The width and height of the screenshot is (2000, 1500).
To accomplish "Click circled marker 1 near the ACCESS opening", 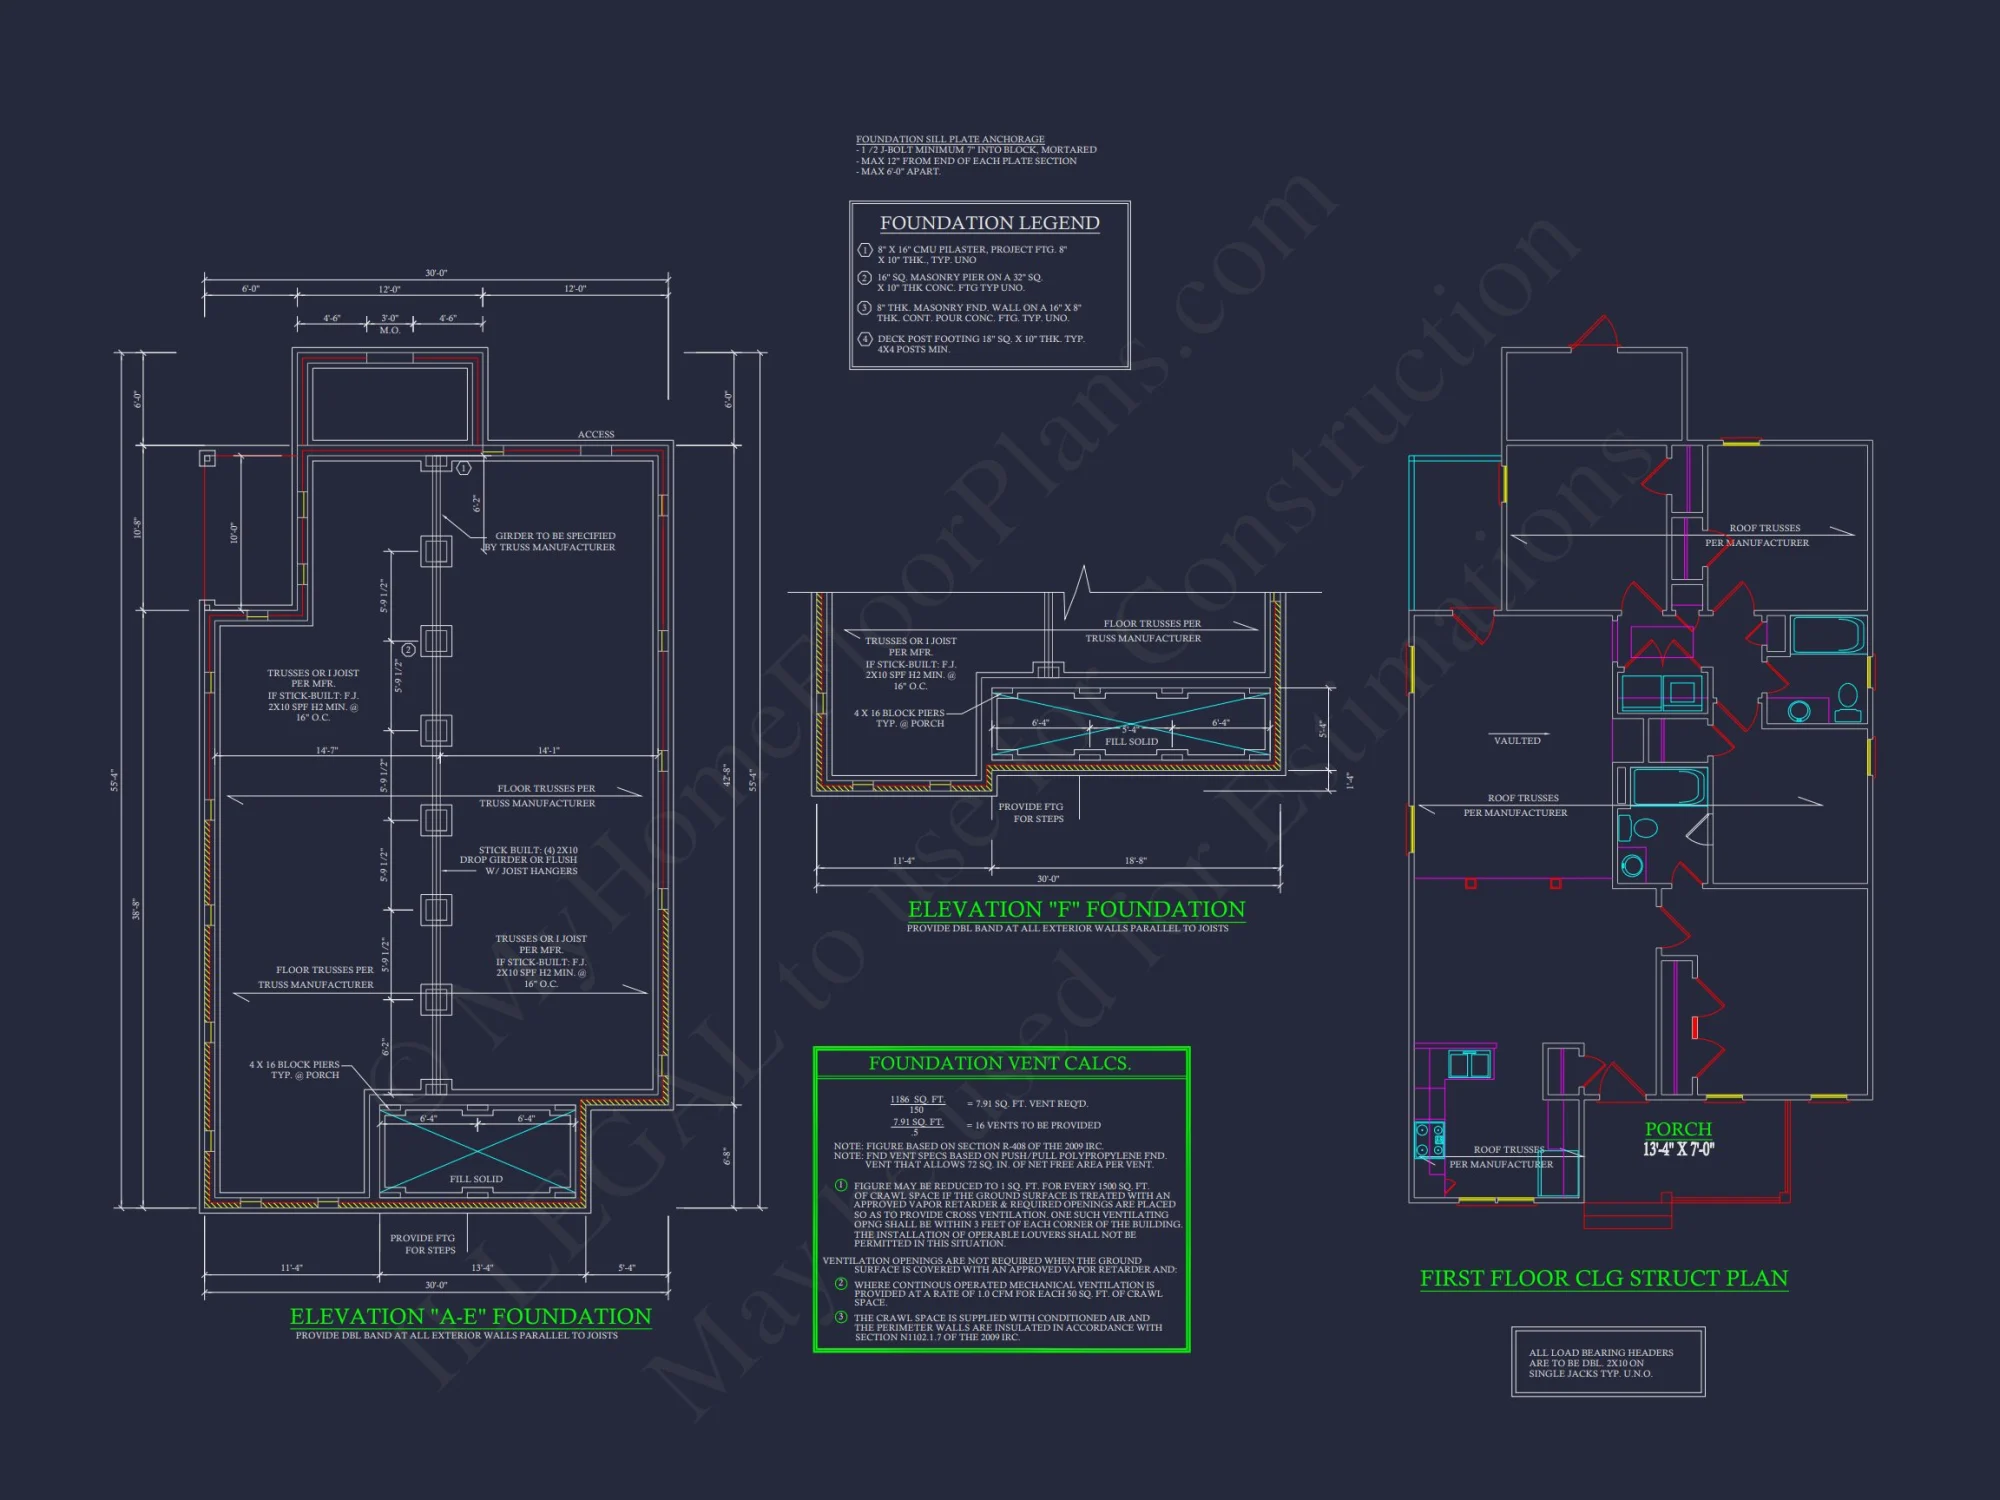I will pyautogui.click(x=463, y=469).
